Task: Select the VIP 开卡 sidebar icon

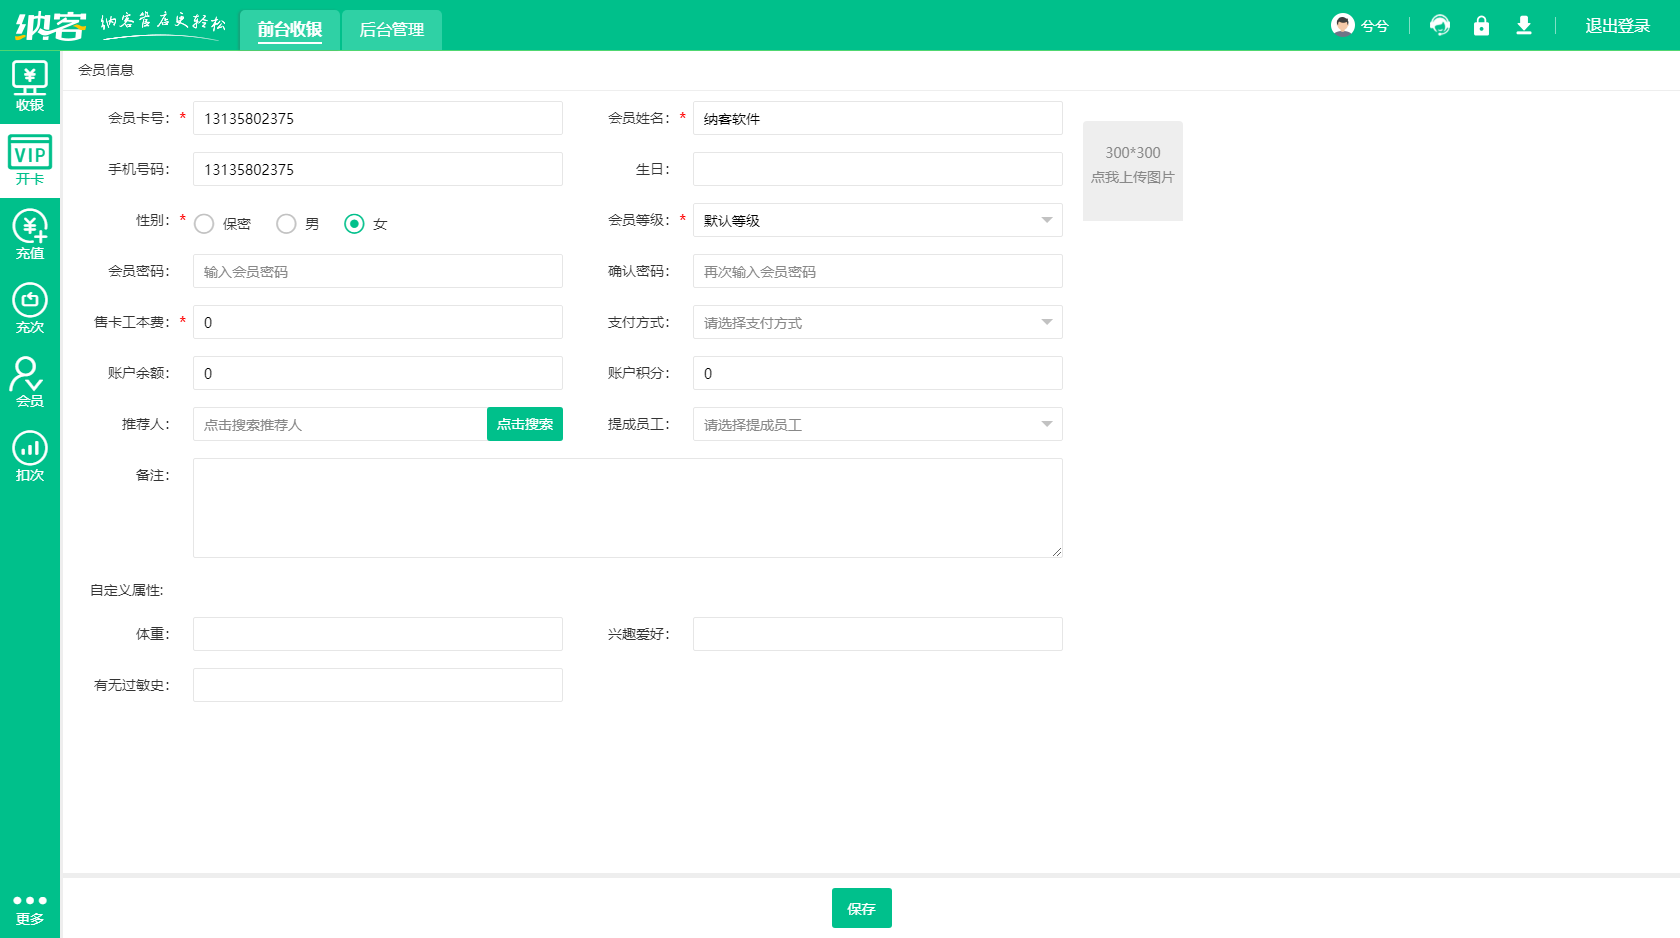Action: 30,161
